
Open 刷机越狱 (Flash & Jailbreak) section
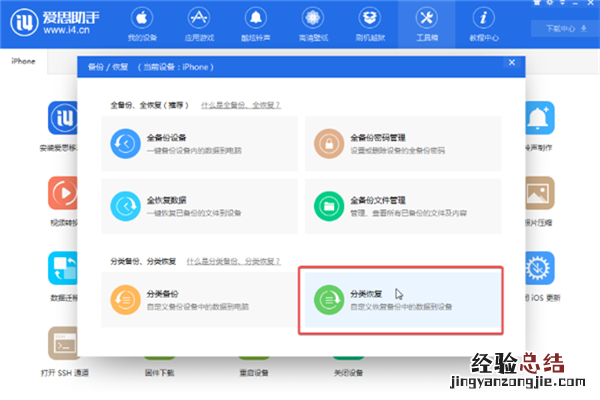click(x=370, y=25)
